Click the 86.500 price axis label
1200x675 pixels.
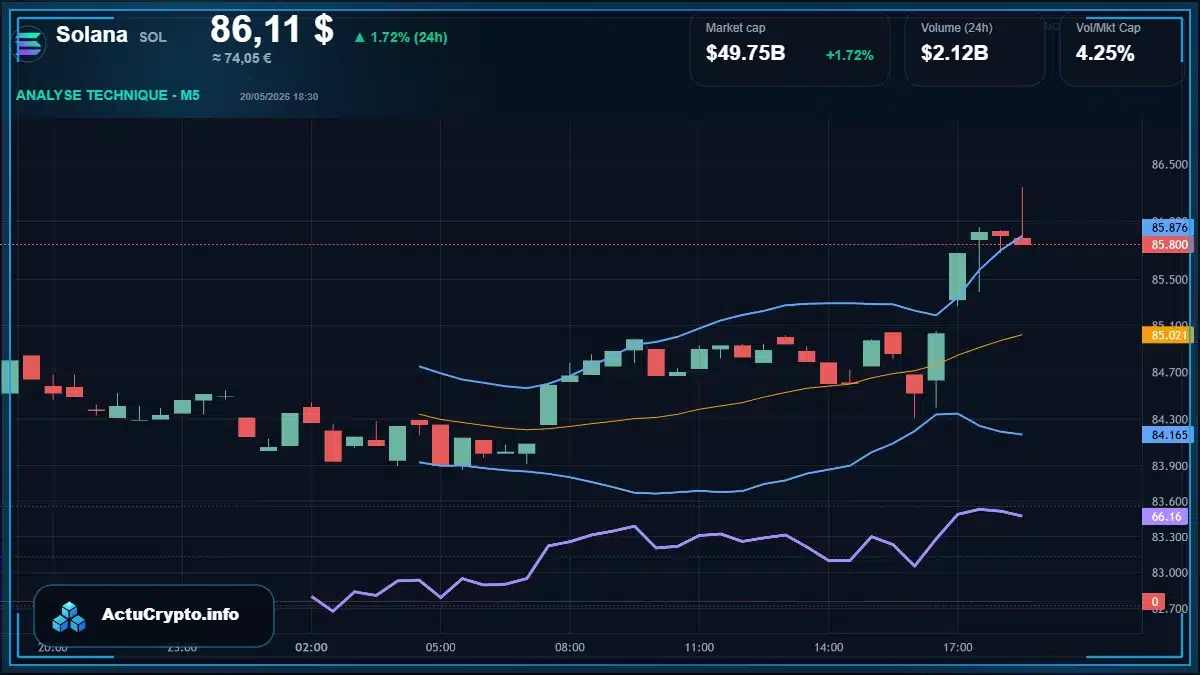pyautogui.click(x=1169, y=164)
